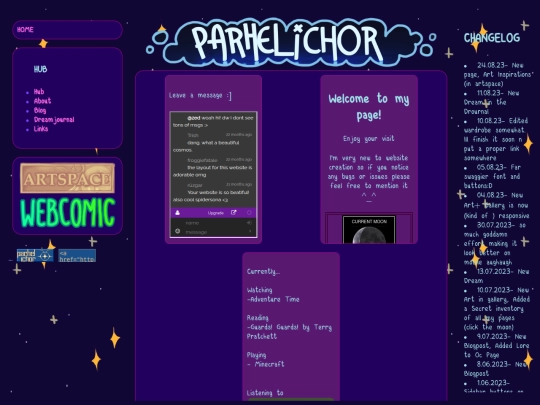Viewport: 540px width, 405px height.
Task: Click the 11.08.23 changelog entry
Action: (491, 102)
